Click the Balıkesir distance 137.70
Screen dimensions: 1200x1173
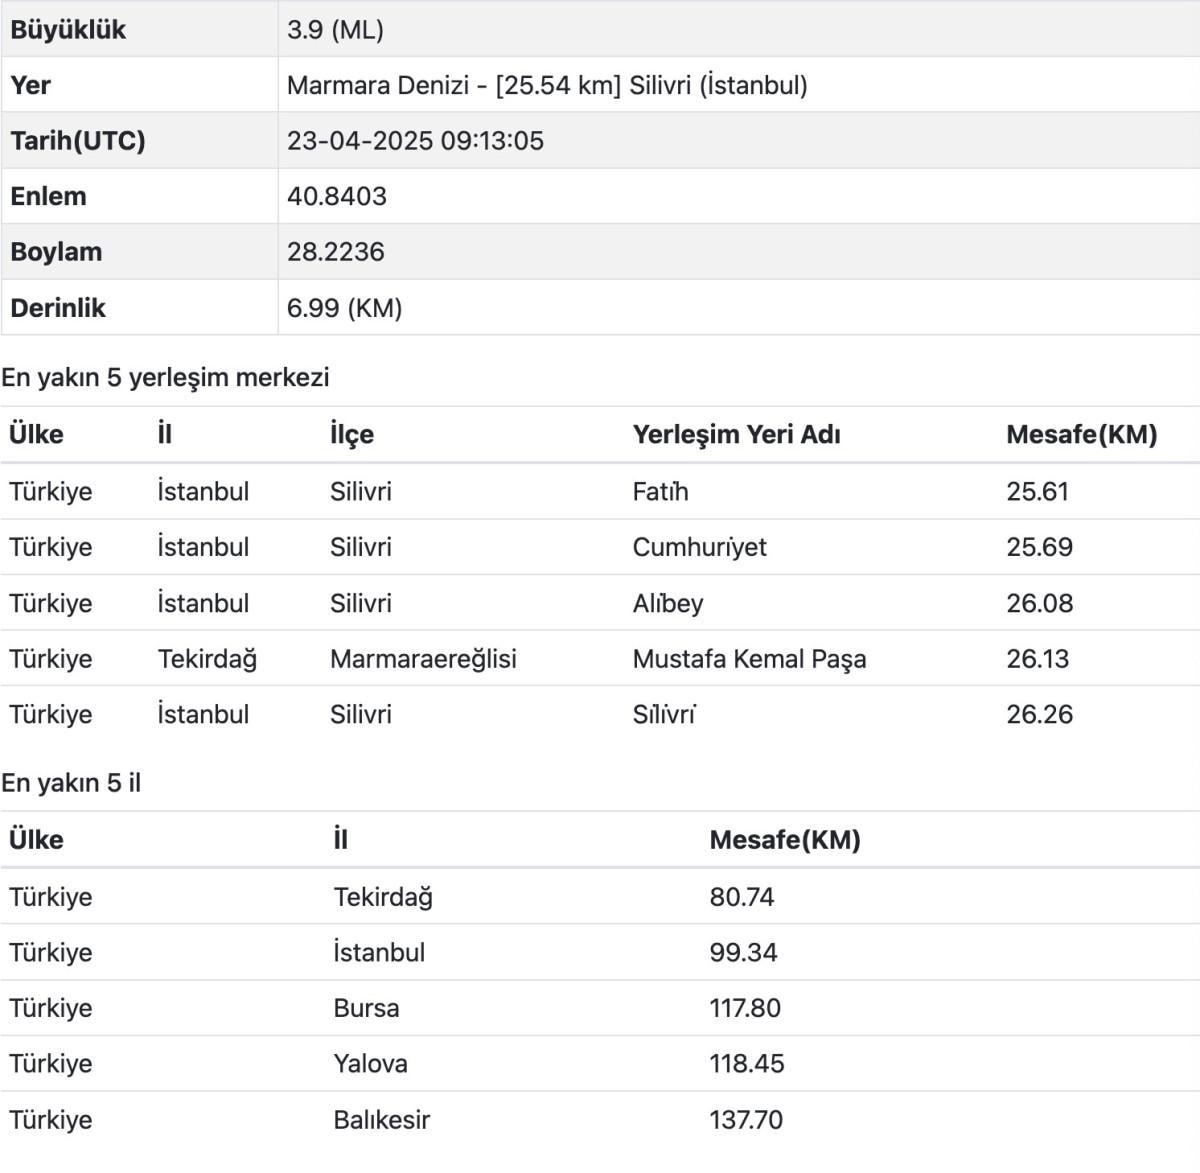click(x=746, y=1119)
